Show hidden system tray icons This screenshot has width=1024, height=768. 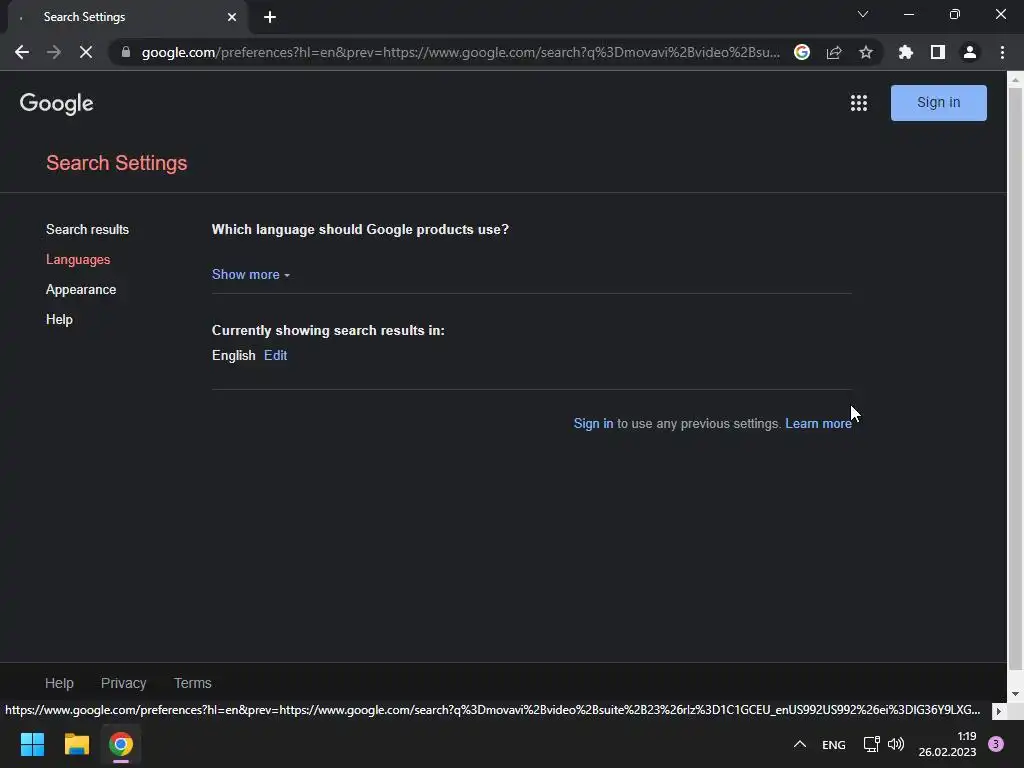click(799, 744)
